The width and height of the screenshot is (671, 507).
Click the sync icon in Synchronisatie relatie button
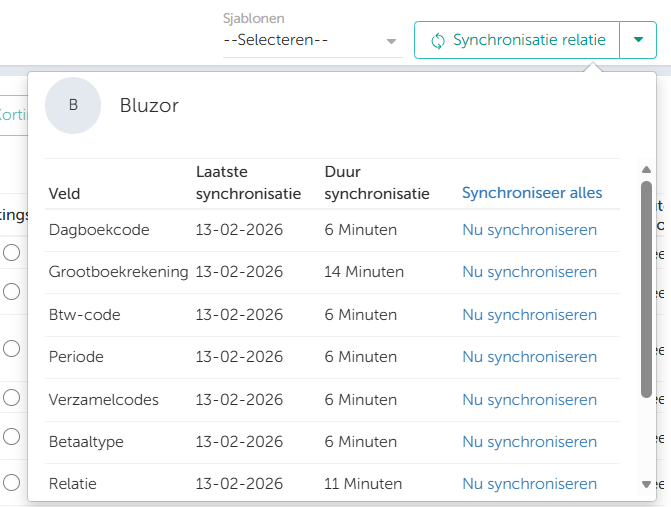coord(437,41)
